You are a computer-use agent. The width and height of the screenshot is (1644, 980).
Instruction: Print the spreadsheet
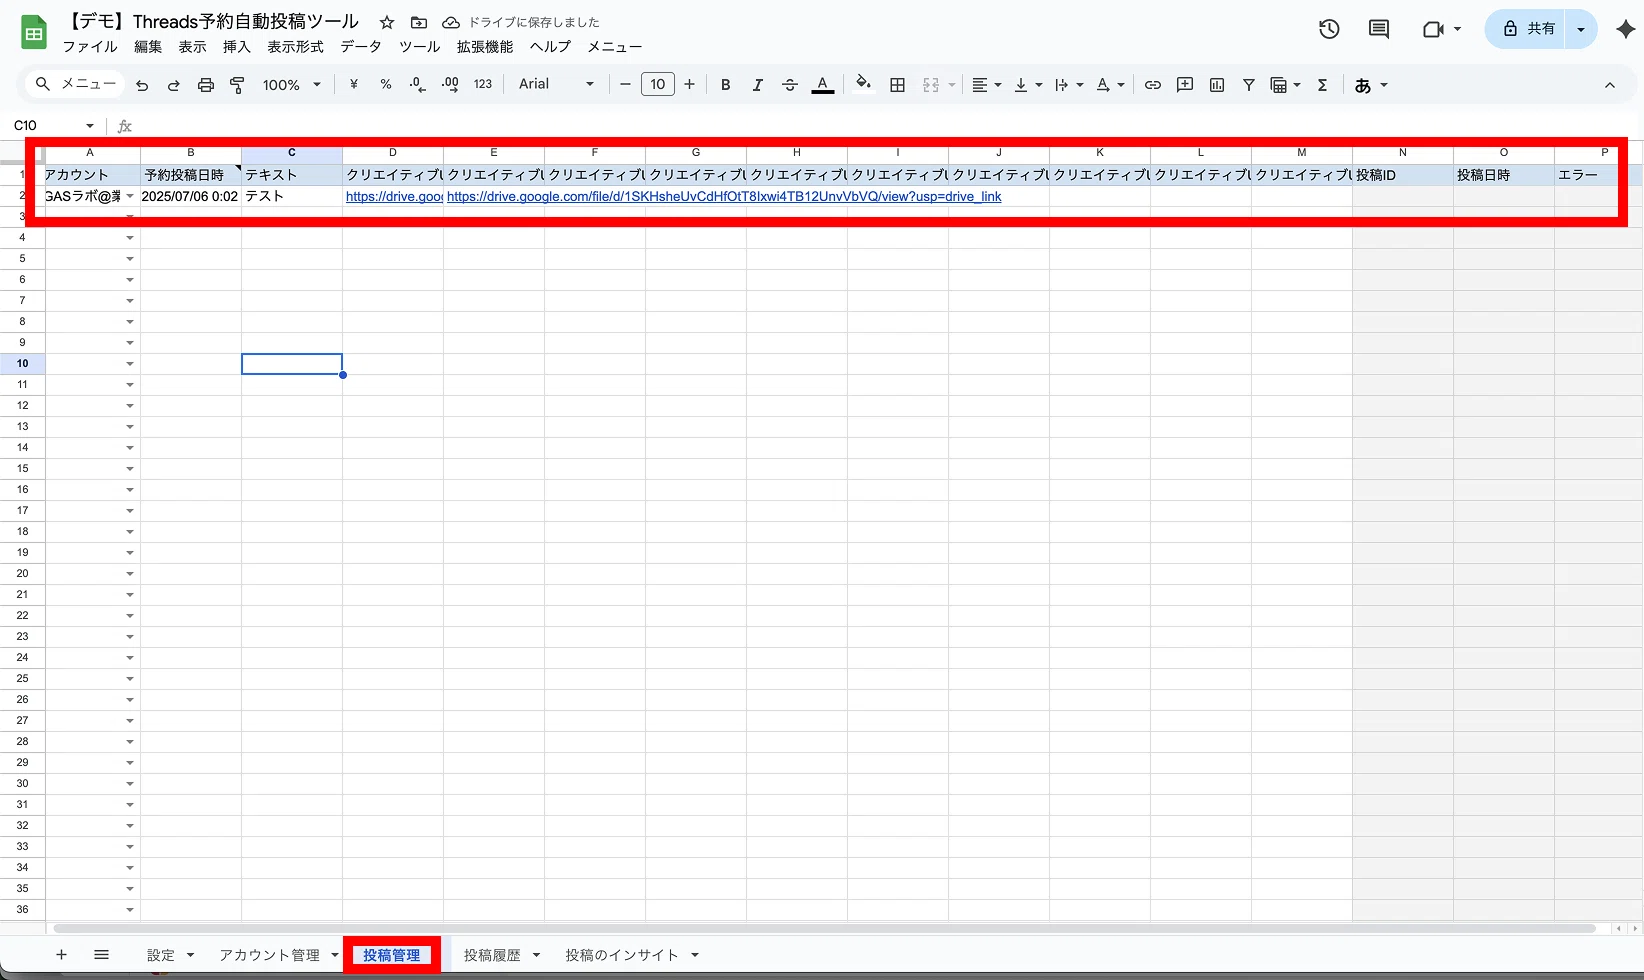pyautogui.click(x=206, y=85)
